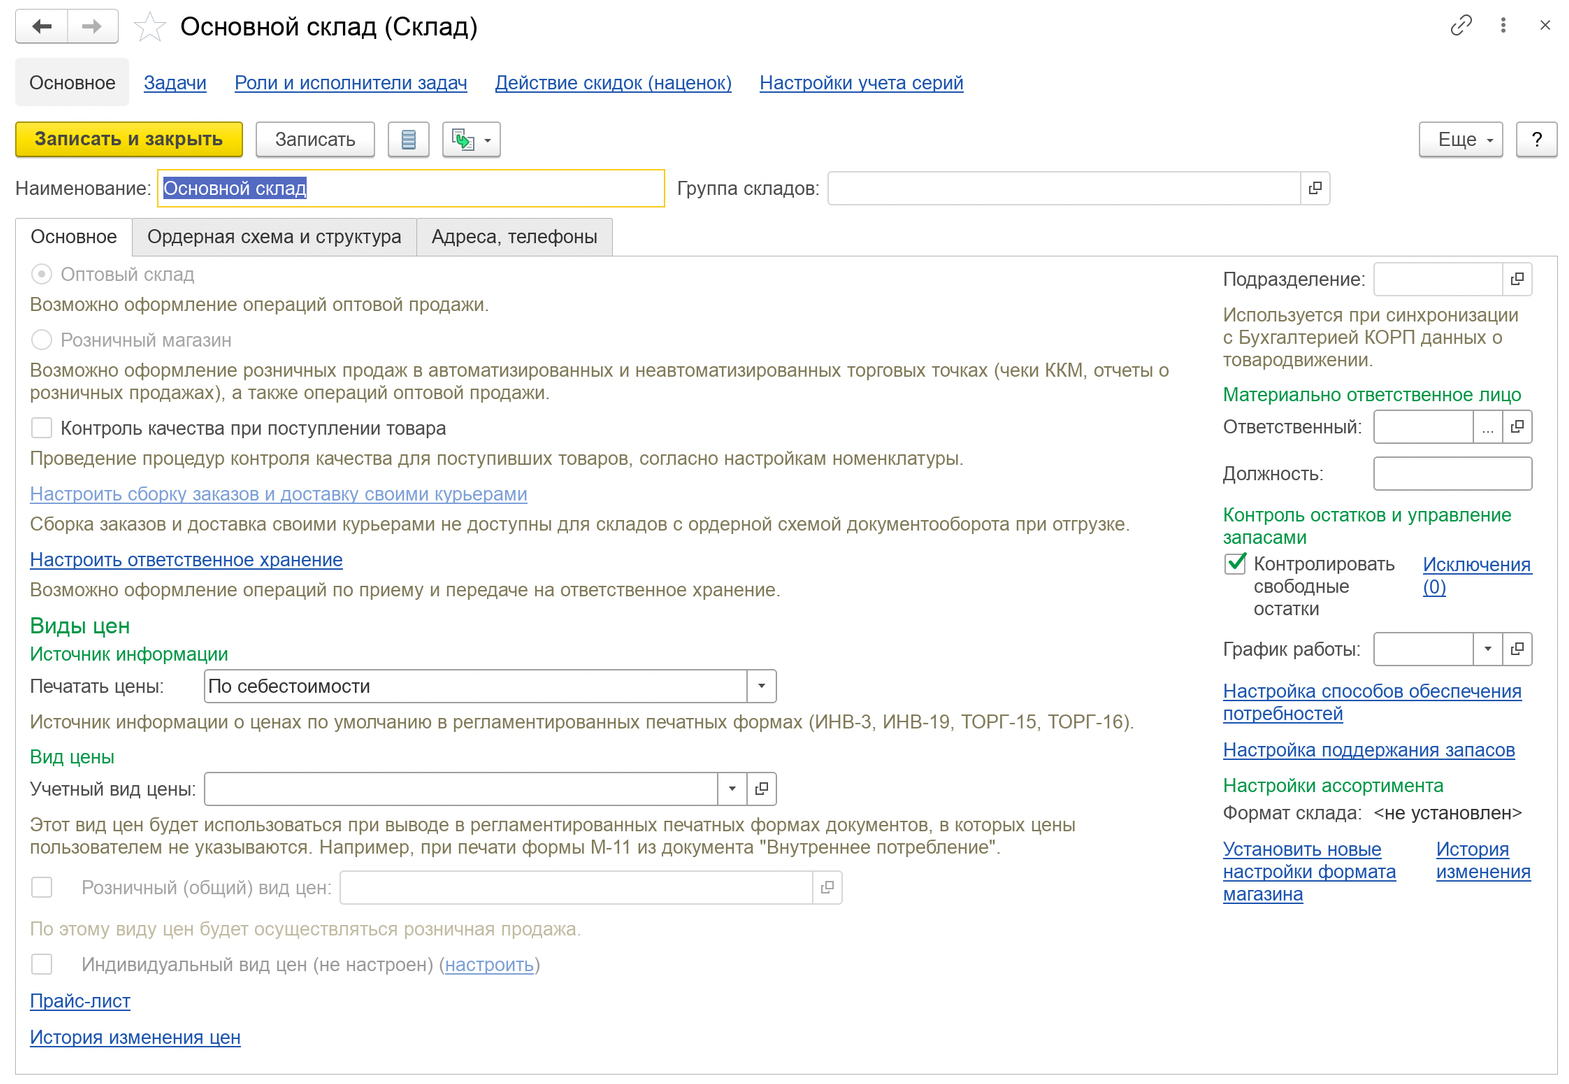Select the Оптовый склад radio button
Image resolution: width=1569 pixels, height=1084 pixels.
tap(41, 274)
